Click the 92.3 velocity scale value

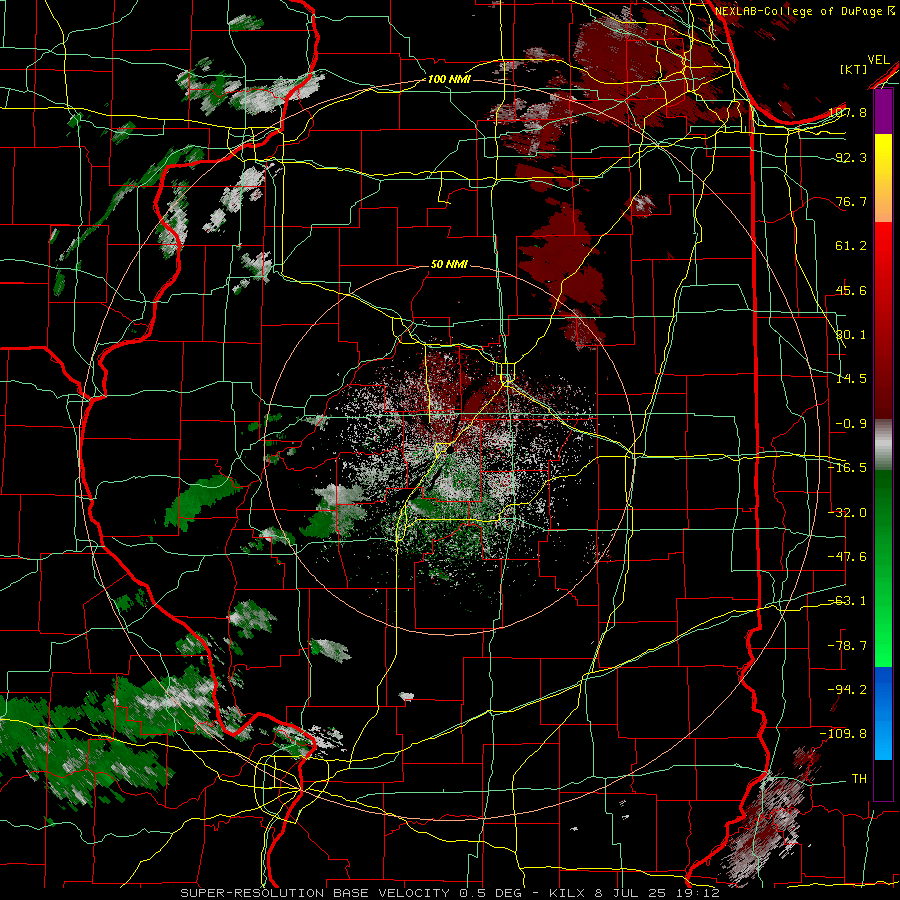pyautogui.click(x=851, y=157)
